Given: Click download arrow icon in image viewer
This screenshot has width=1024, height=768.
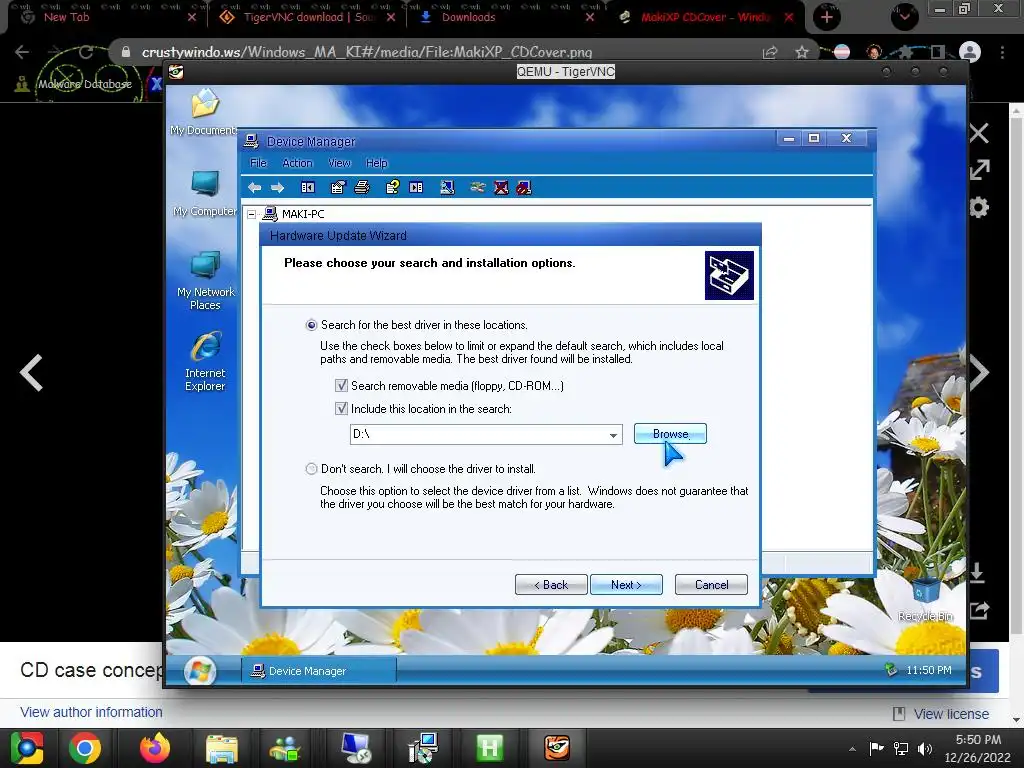Looking at the screenshot, I should click(x=978, y=573).
